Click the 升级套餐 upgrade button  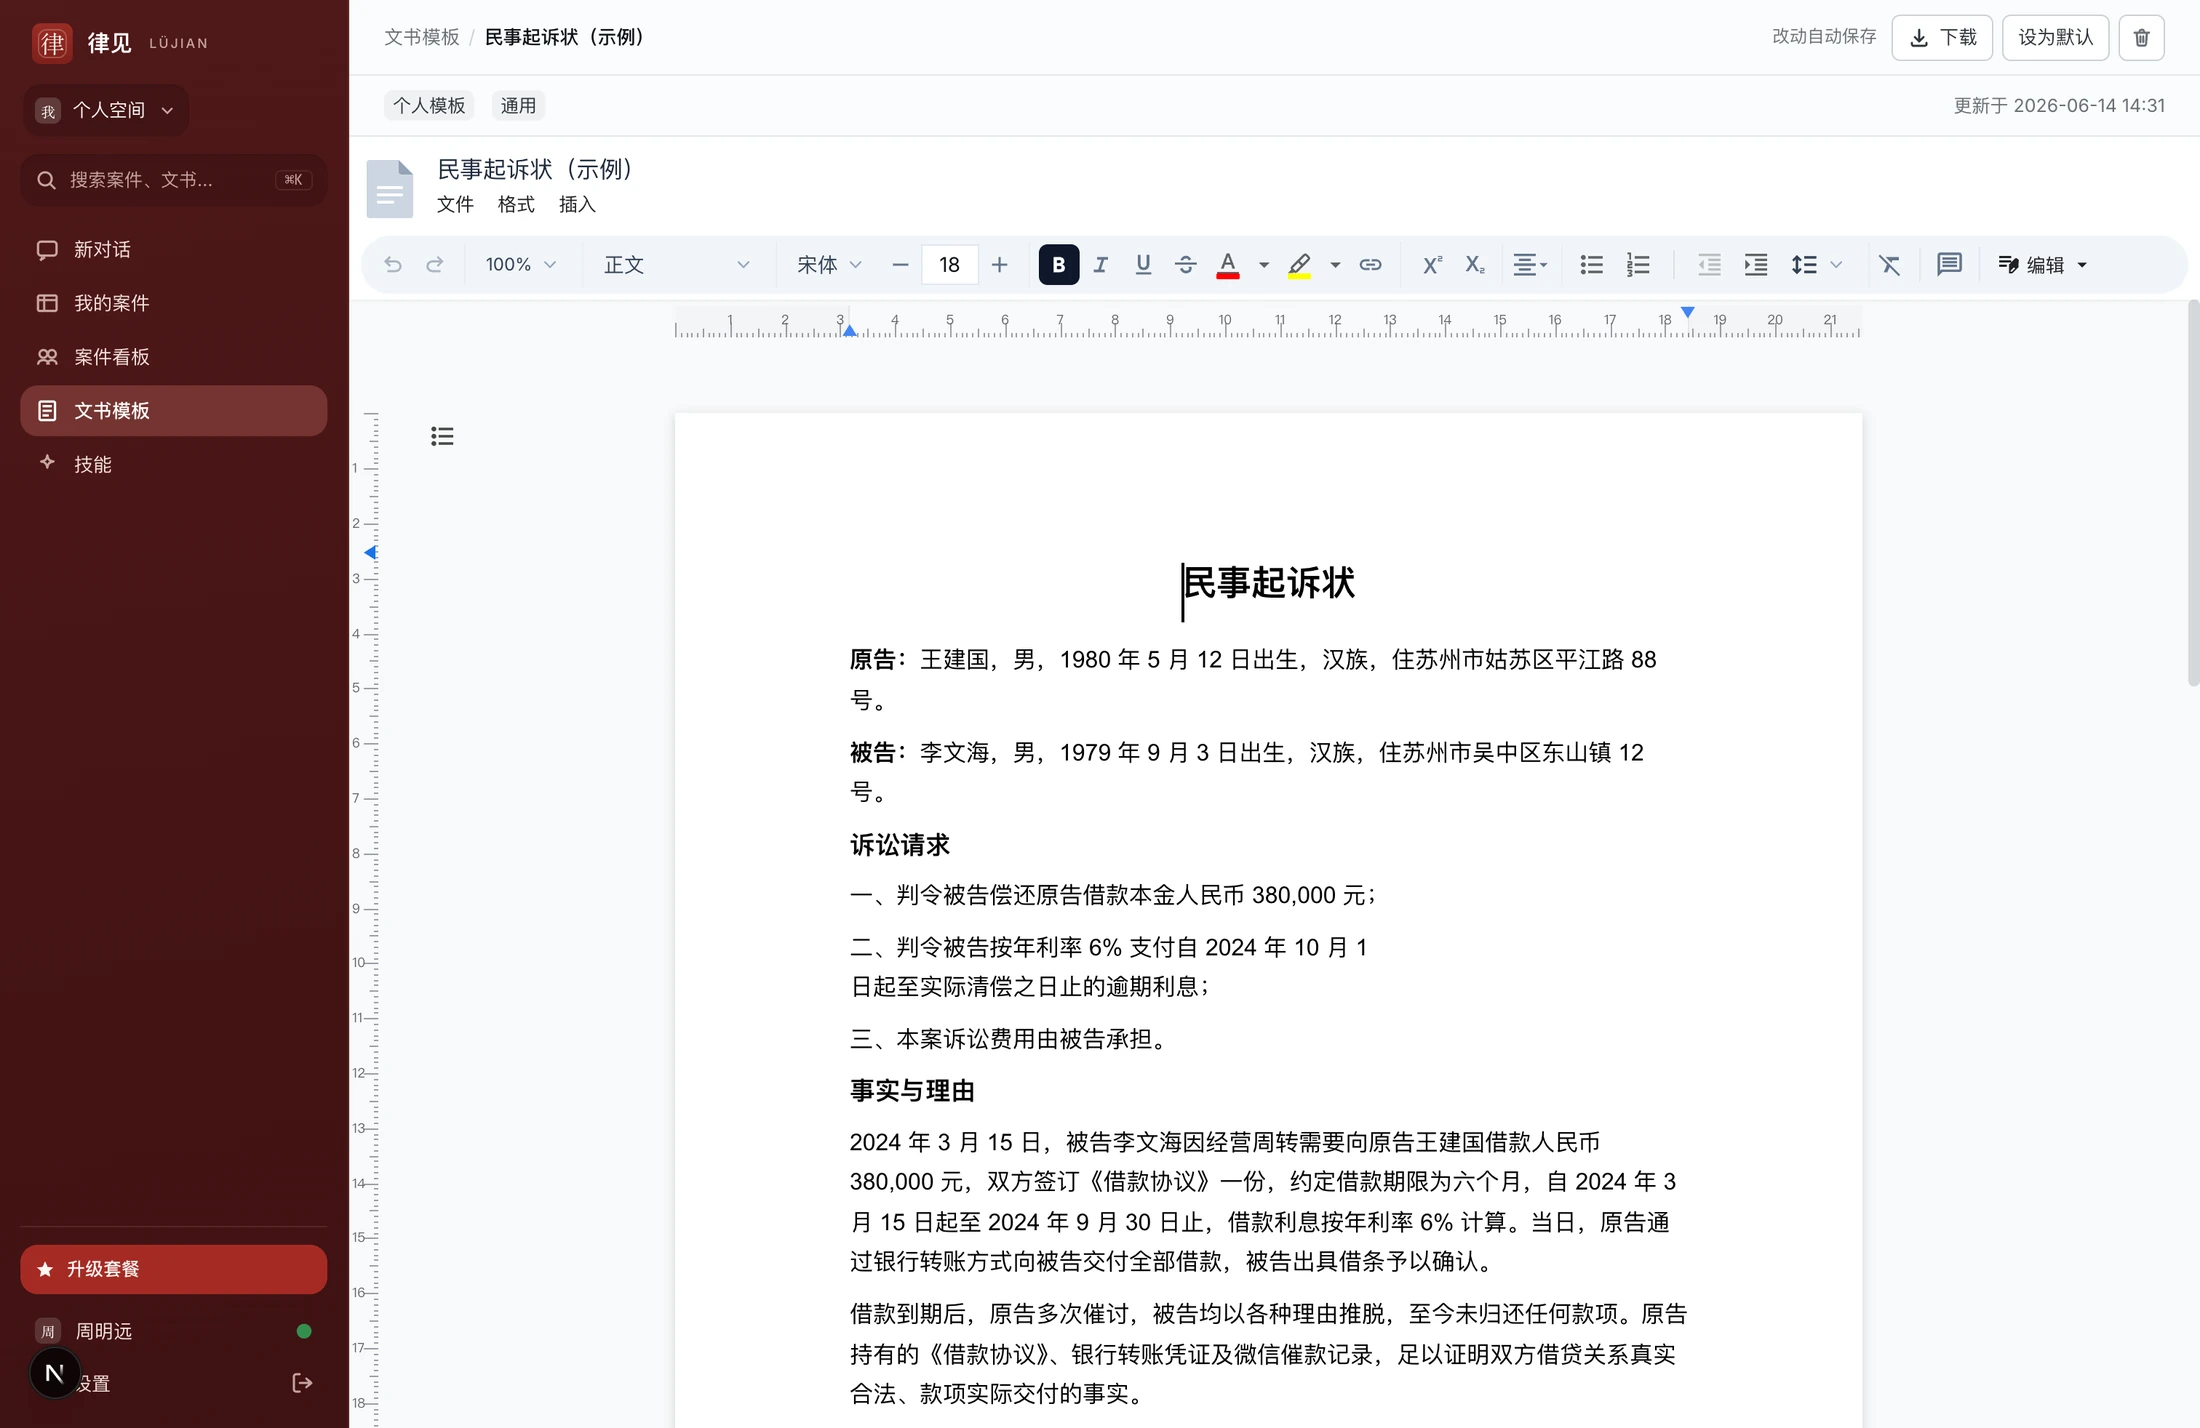(174, 1269)
